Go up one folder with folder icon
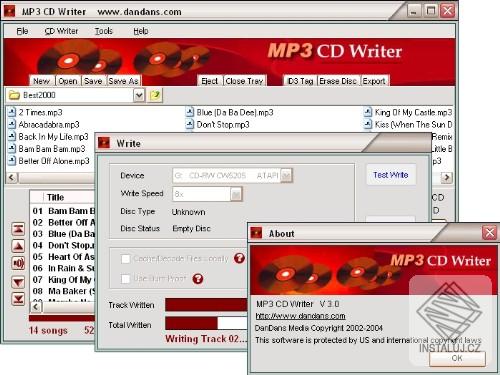 [155, 95]
